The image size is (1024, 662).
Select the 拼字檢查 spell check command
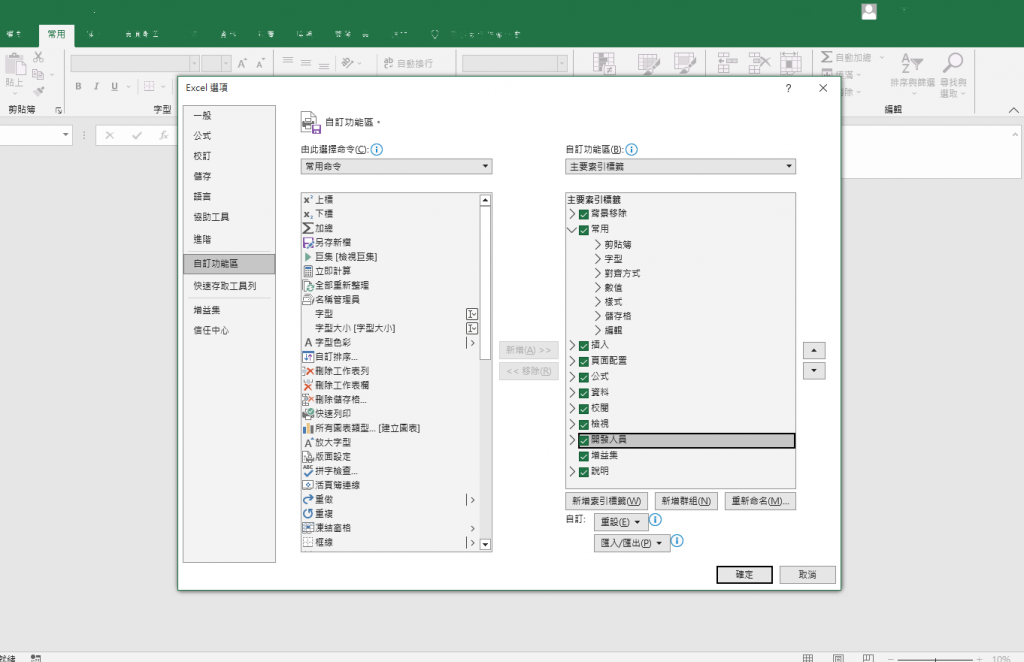tap(330, 471)
